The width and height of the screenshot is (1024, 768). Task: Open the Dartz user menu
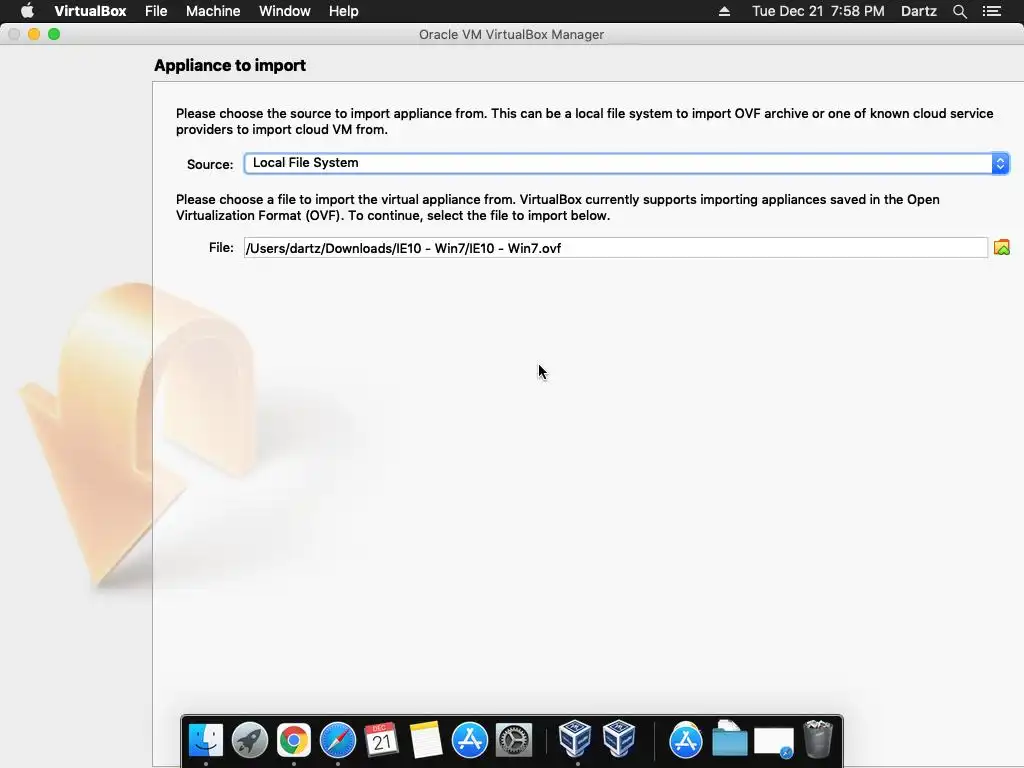pyautogui.click(x=918, y=11)
